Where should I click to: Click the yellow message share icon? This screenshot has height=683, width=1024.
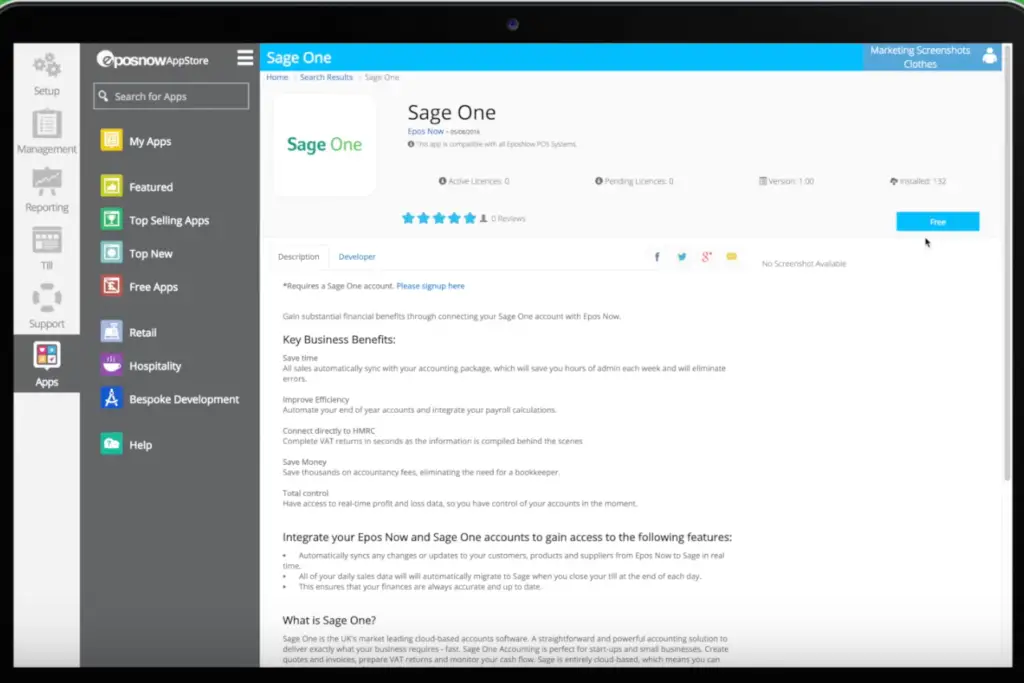[731, 257]
